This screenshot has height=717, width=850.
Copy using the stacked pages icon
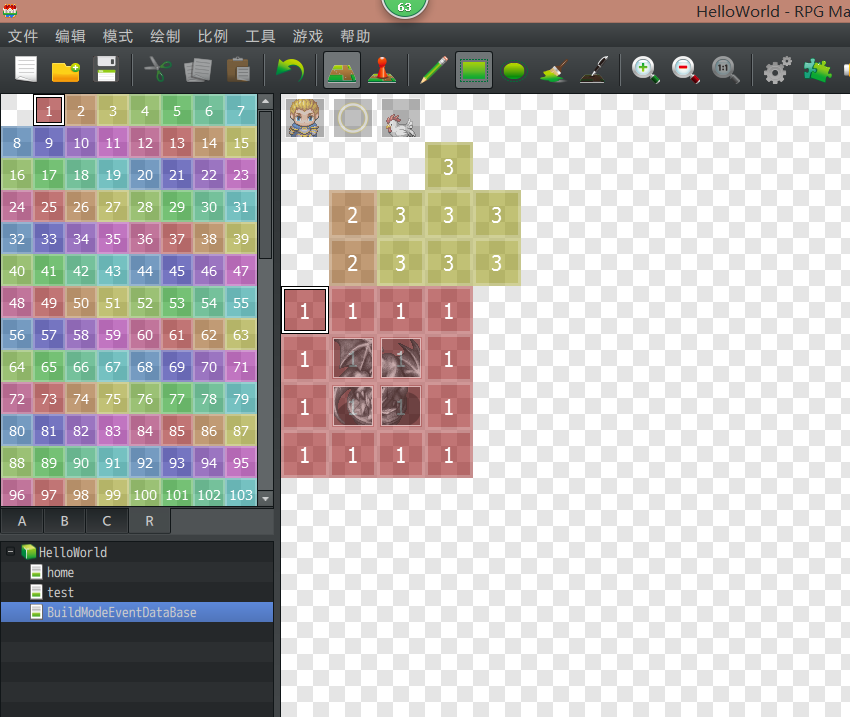pos(197,70)
